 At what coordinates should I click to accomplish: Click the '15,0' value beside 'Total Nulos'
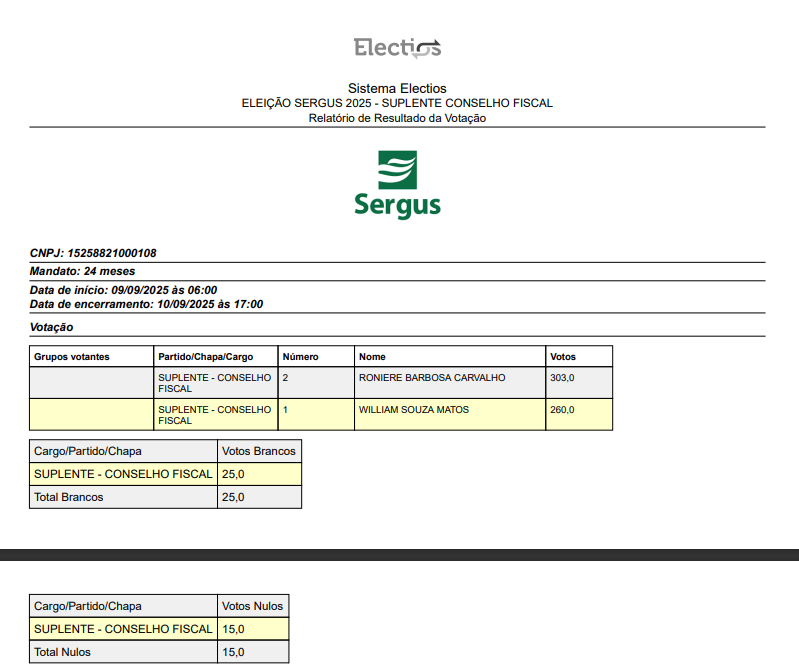tap(233, 652)
